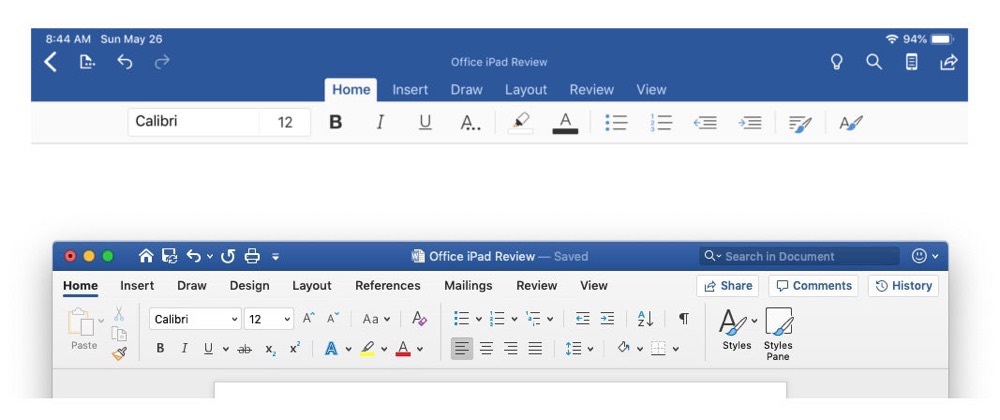Expand the Calibri font dropdown on Mac
The height and width of the screenshot is (420, 1000).
(235, 319)
